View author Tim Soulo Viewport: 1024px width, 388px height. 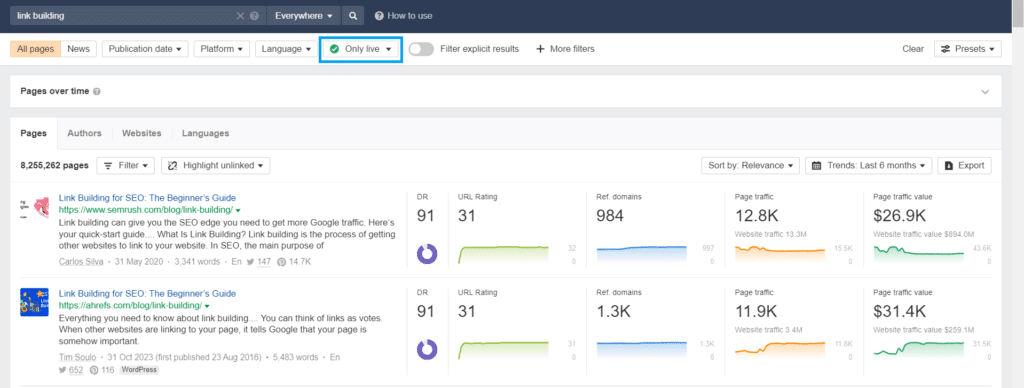point(77,357)
